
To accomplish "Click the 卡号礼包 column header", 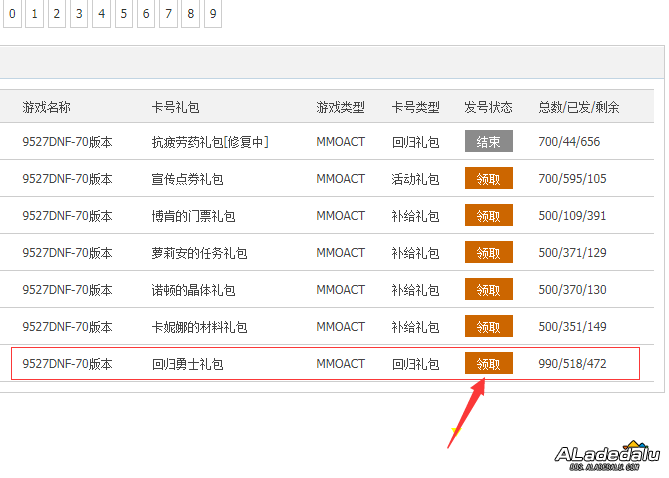I will click(175, 107).
